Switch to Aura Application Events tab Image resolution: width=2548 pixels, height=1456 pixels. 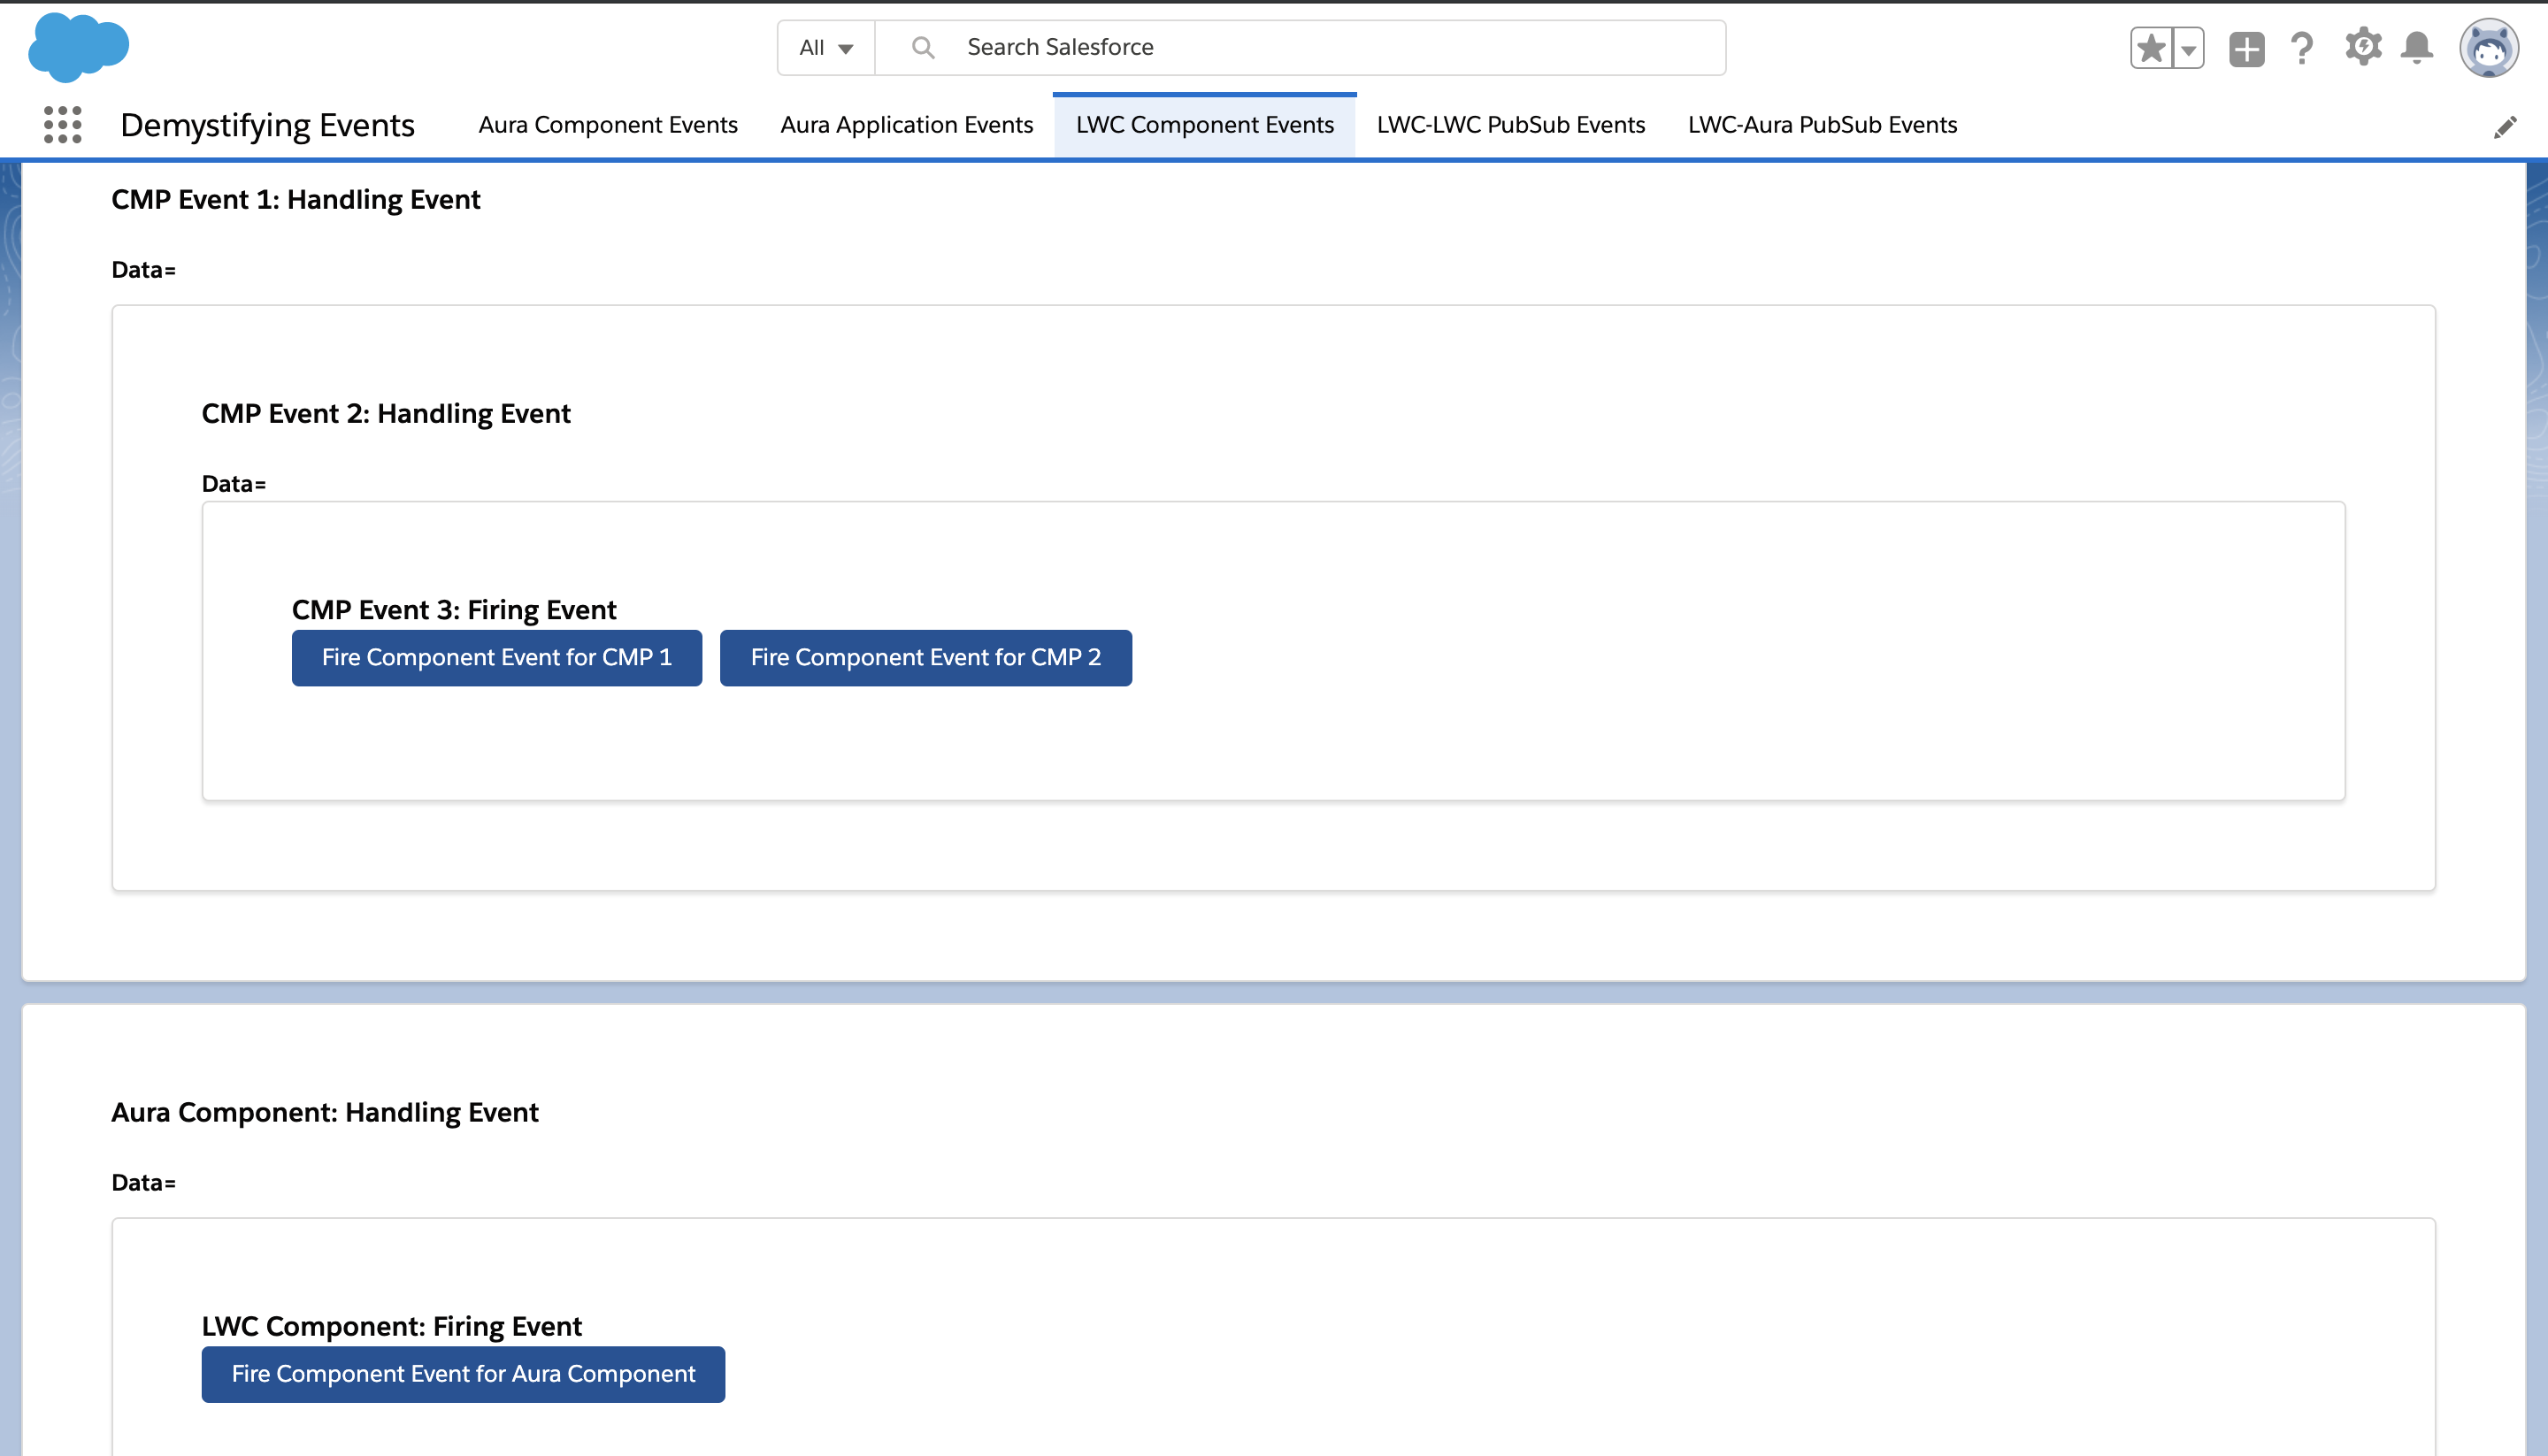tap(906, 125)
